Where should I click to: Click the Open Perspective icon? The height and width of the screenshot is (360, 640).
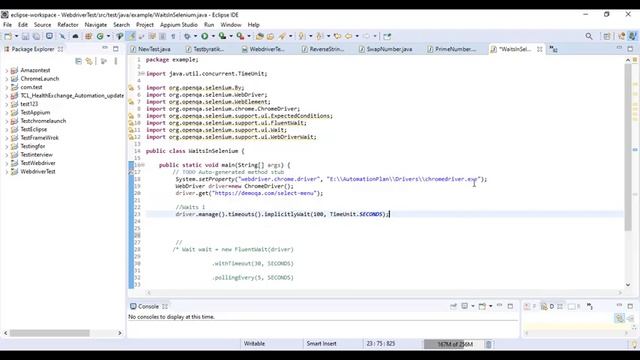click(x=607, y=36)
